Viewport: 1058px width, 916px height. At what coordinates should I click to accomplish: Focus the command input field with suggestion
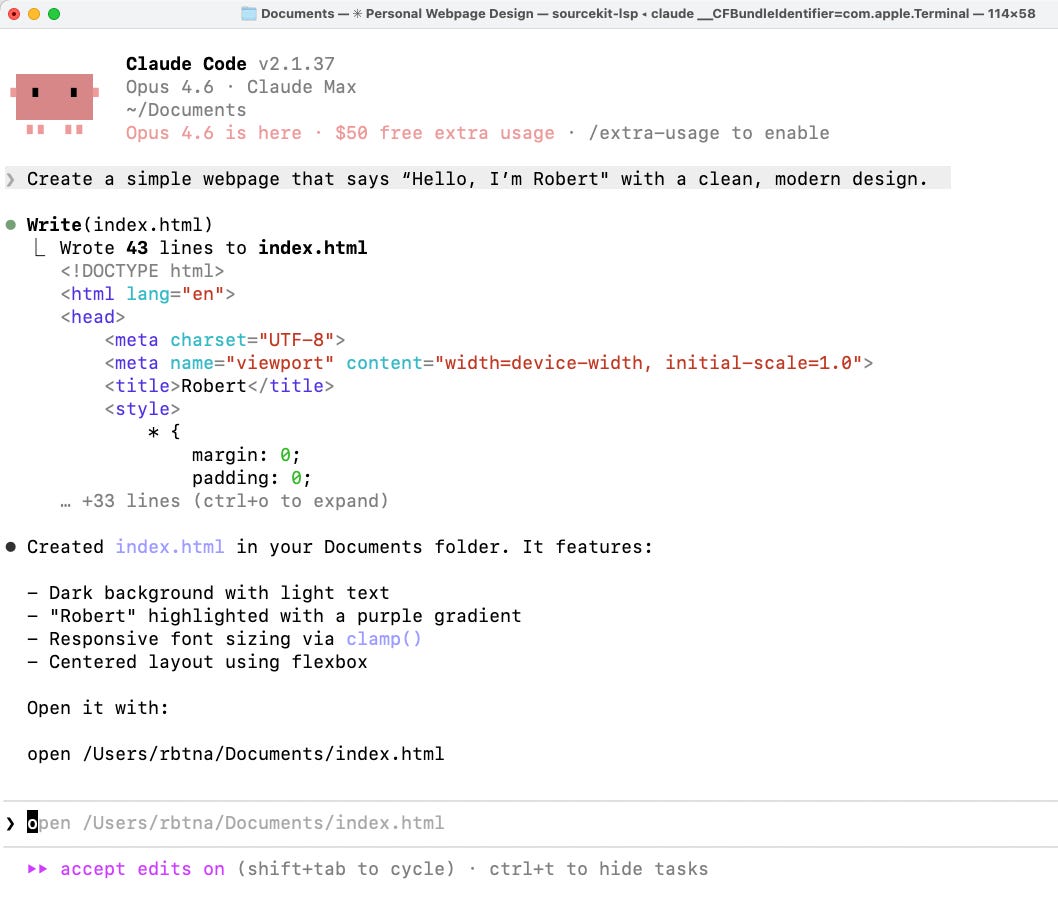coord(529,824)
